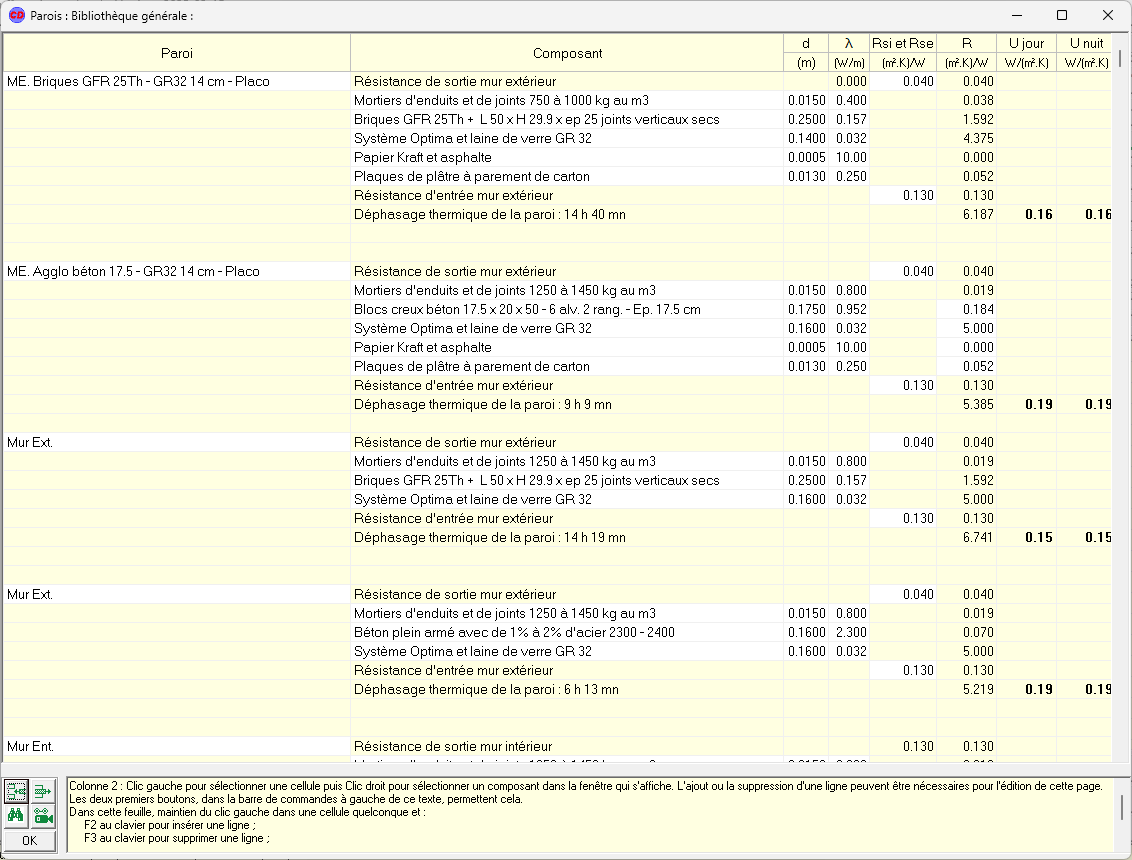Click the 'Paroi' column header

click(x=176, y=53)
